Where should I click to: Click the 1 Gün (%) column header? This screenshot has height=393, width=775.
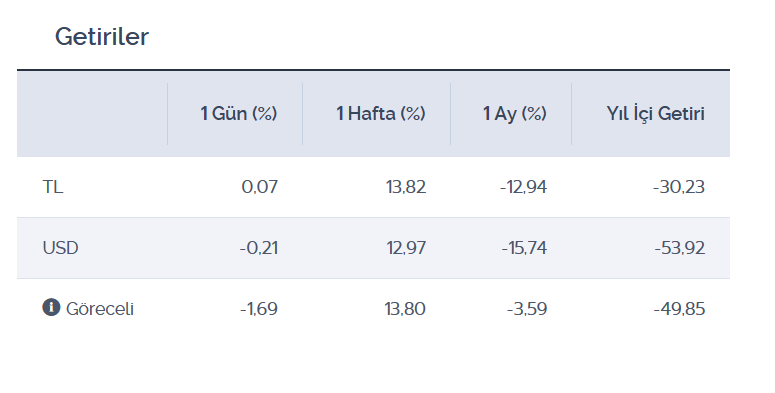pyautogui.click(x=239, y=114)
